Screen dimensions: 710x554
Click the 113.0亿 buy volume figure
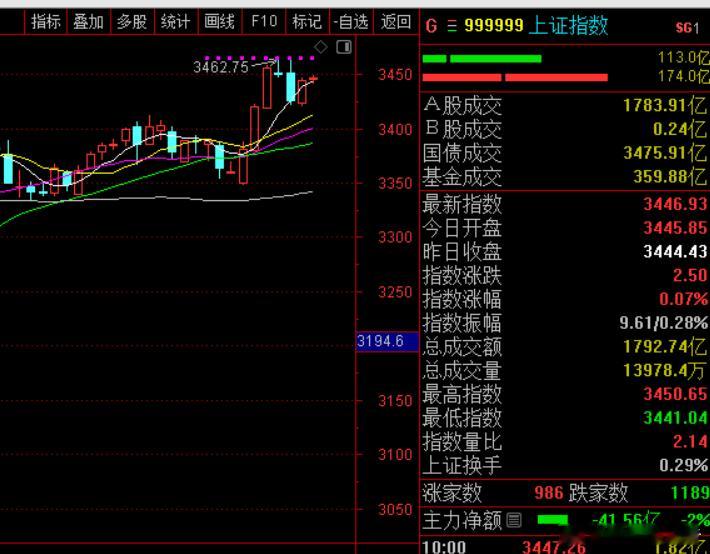click(684, 58)
